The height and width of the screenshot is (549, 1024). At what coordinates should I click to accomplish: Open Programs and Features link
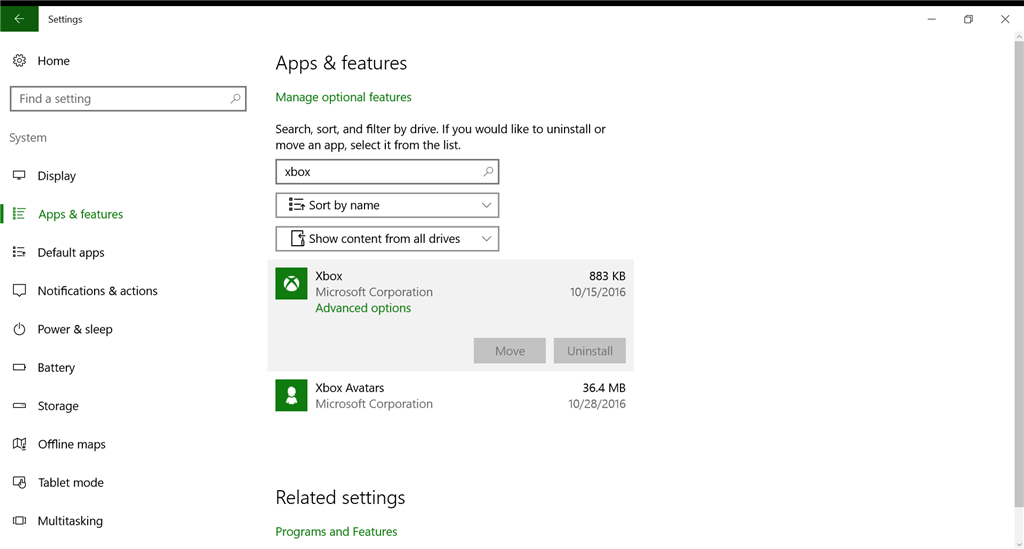coord(336,531)
